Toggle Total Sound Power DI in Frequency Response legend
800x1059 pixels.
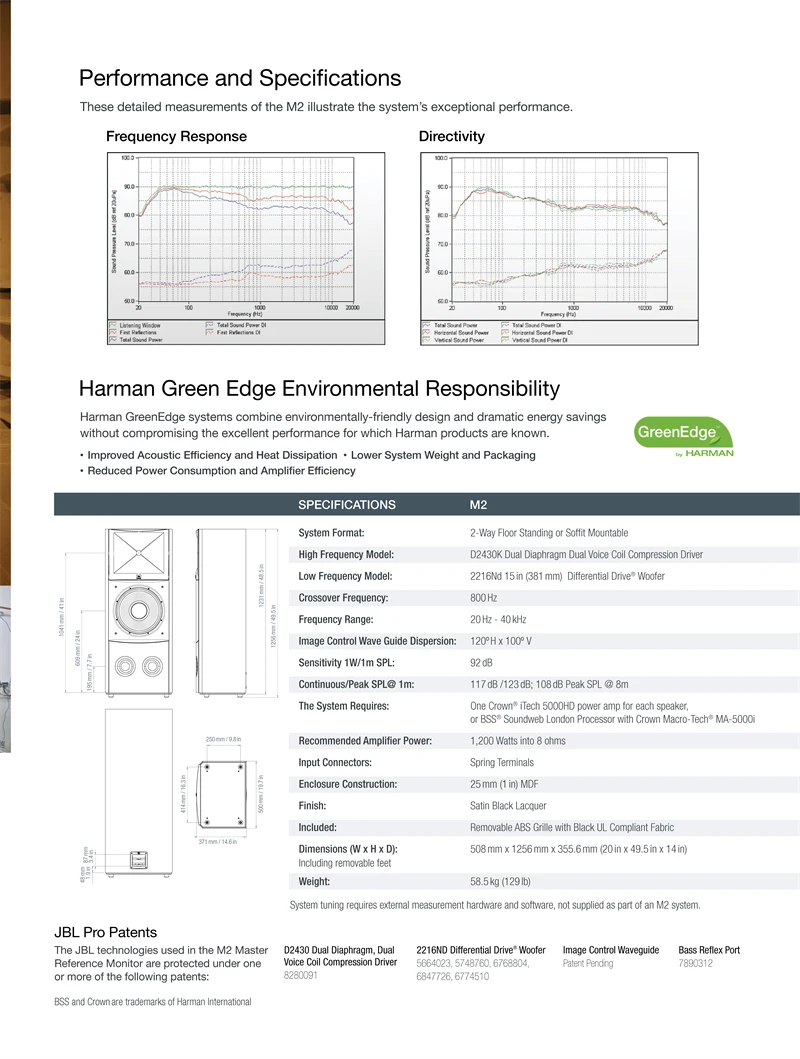[x=210, y=325]
